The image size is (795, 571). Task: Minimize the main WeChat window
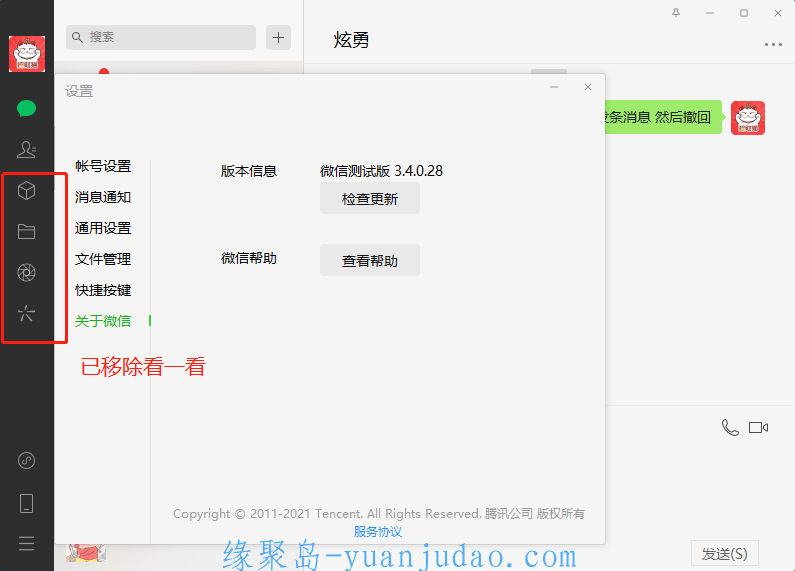pyautogui.click(x=710, y=13)
